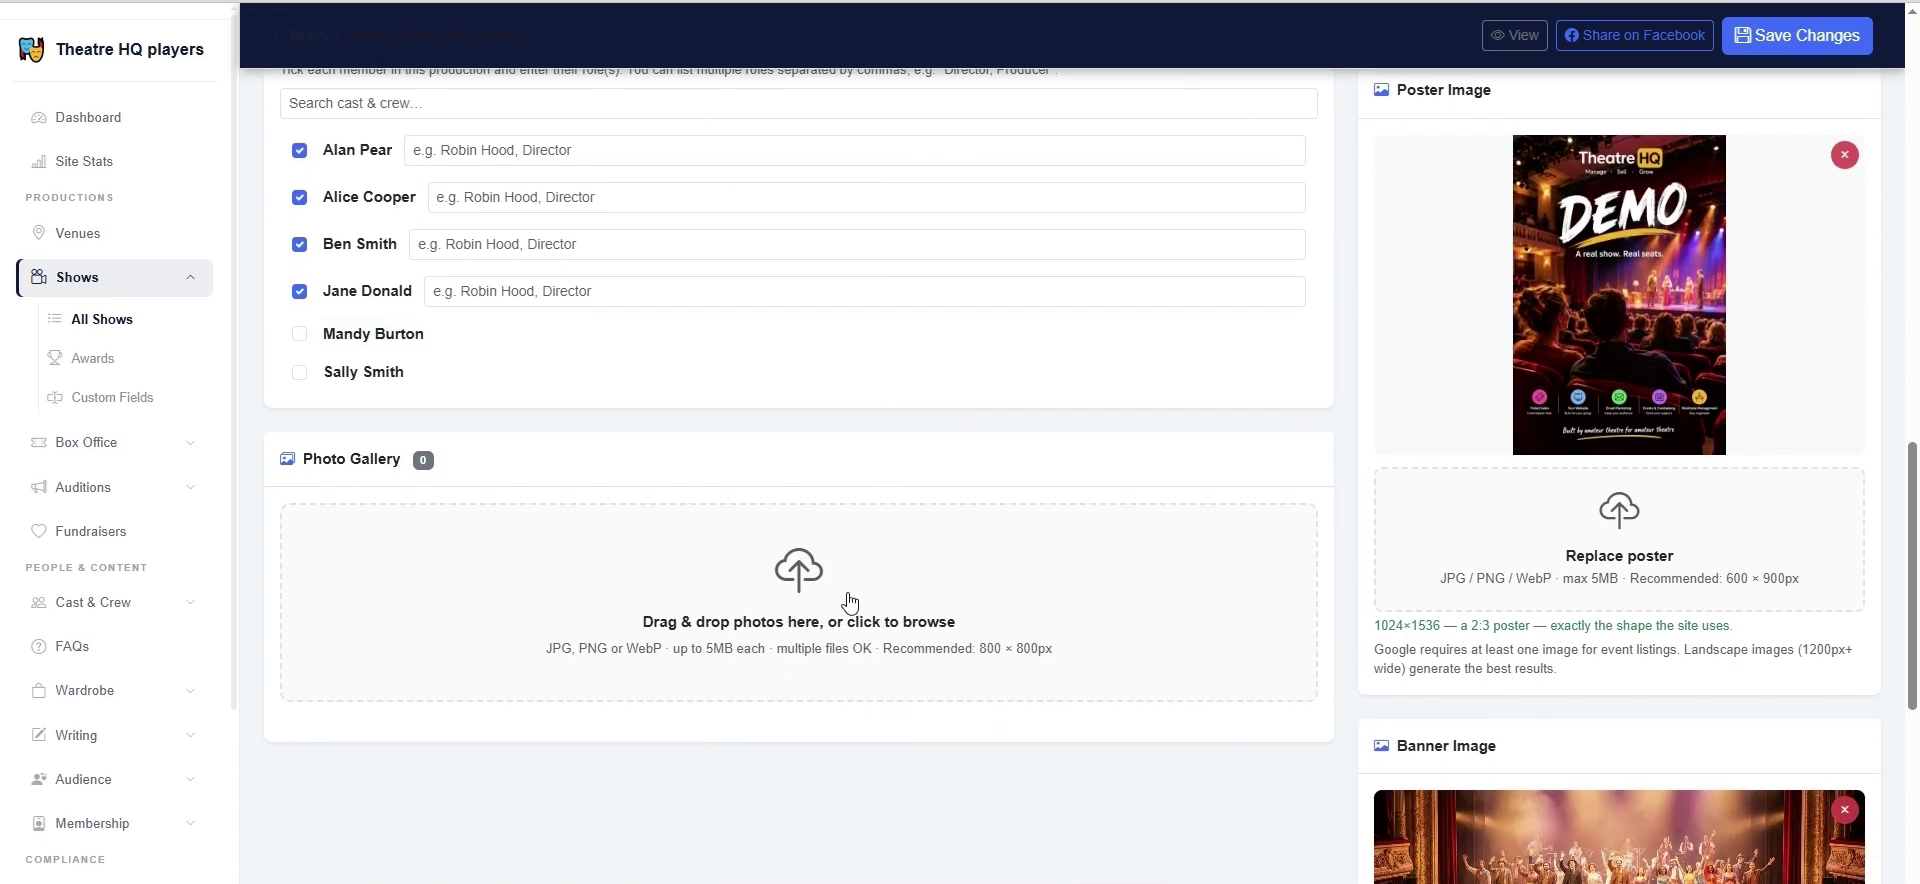
Task: Click the photo gallery upload cloud icon
Action: pyautogui.click(x=799, y=570)
